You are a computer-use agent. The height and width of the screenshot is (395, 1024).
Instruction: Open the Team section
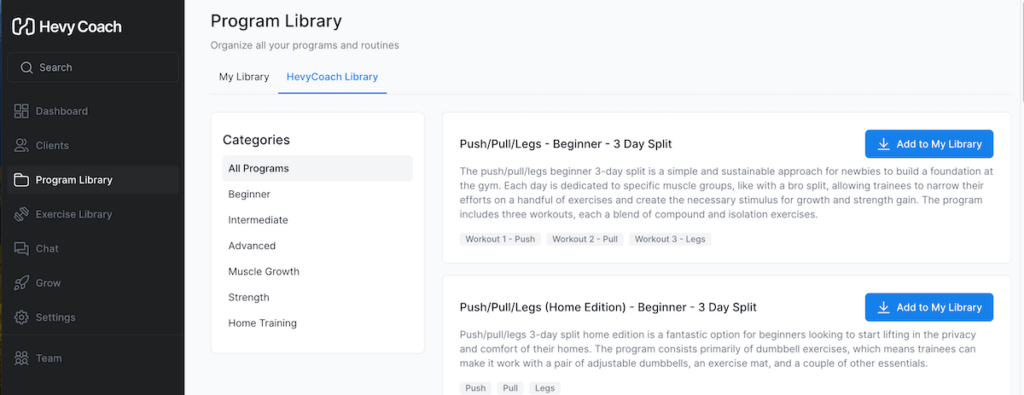tap(93, 358)
